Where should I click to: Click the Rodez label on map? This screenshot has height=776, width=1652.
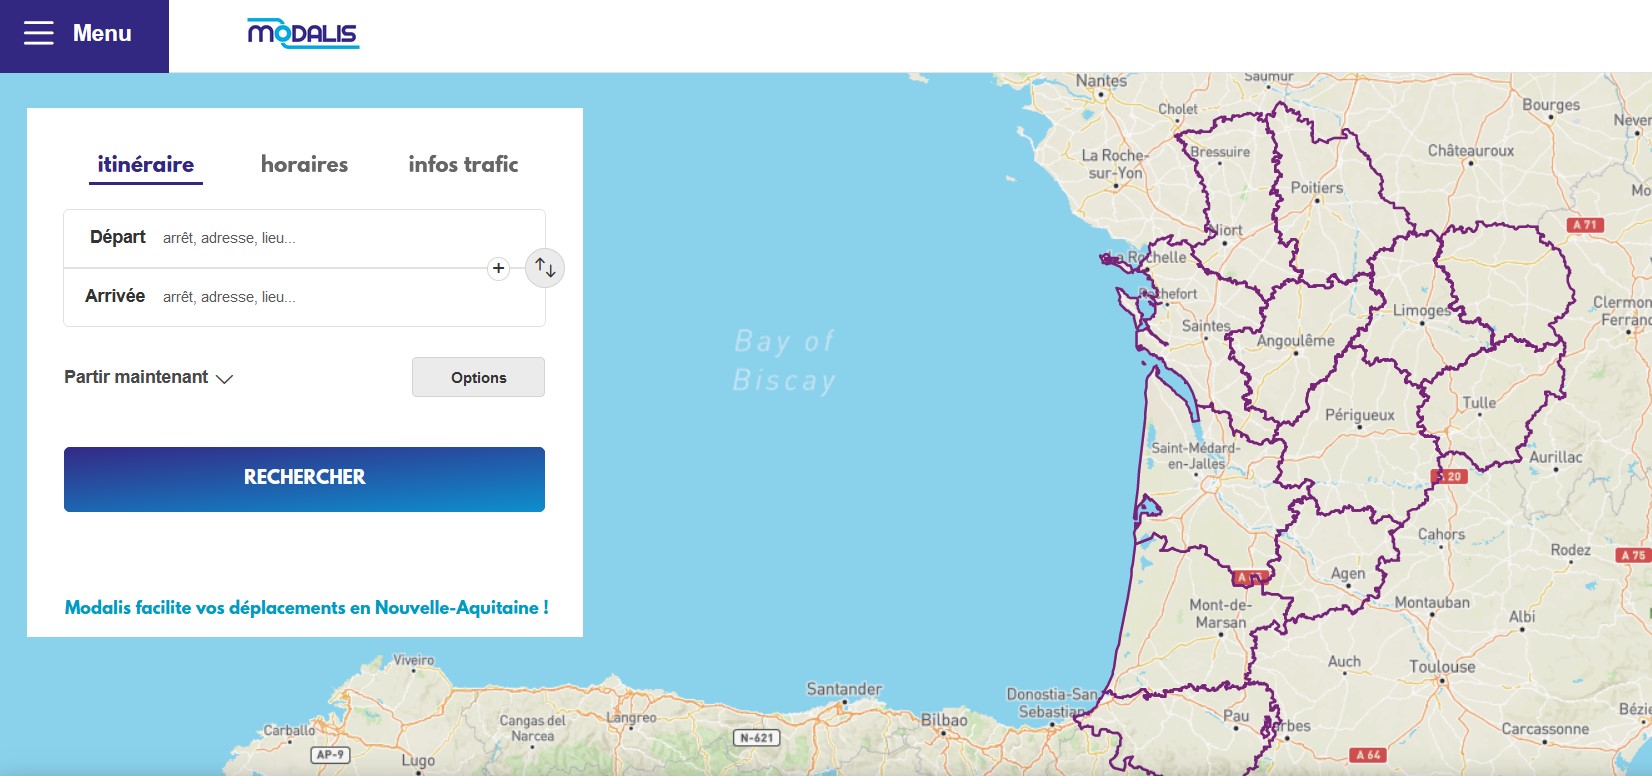[x=1570, y=550]
